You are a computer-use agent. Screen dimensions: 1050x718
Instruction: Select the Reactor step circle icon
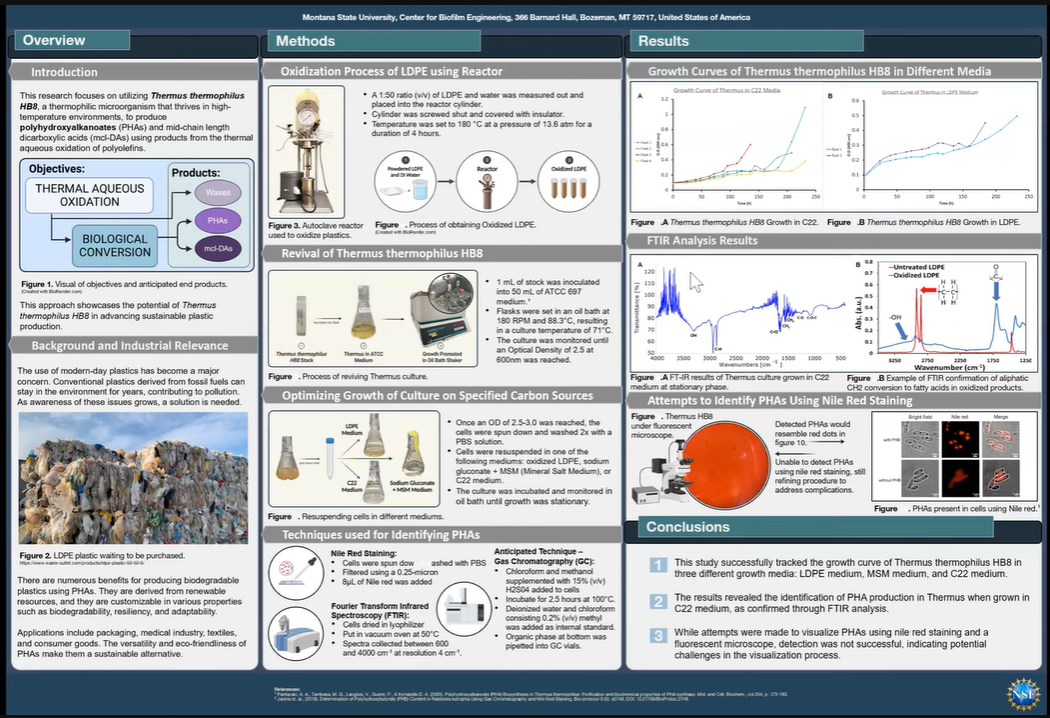coord(487,182)
